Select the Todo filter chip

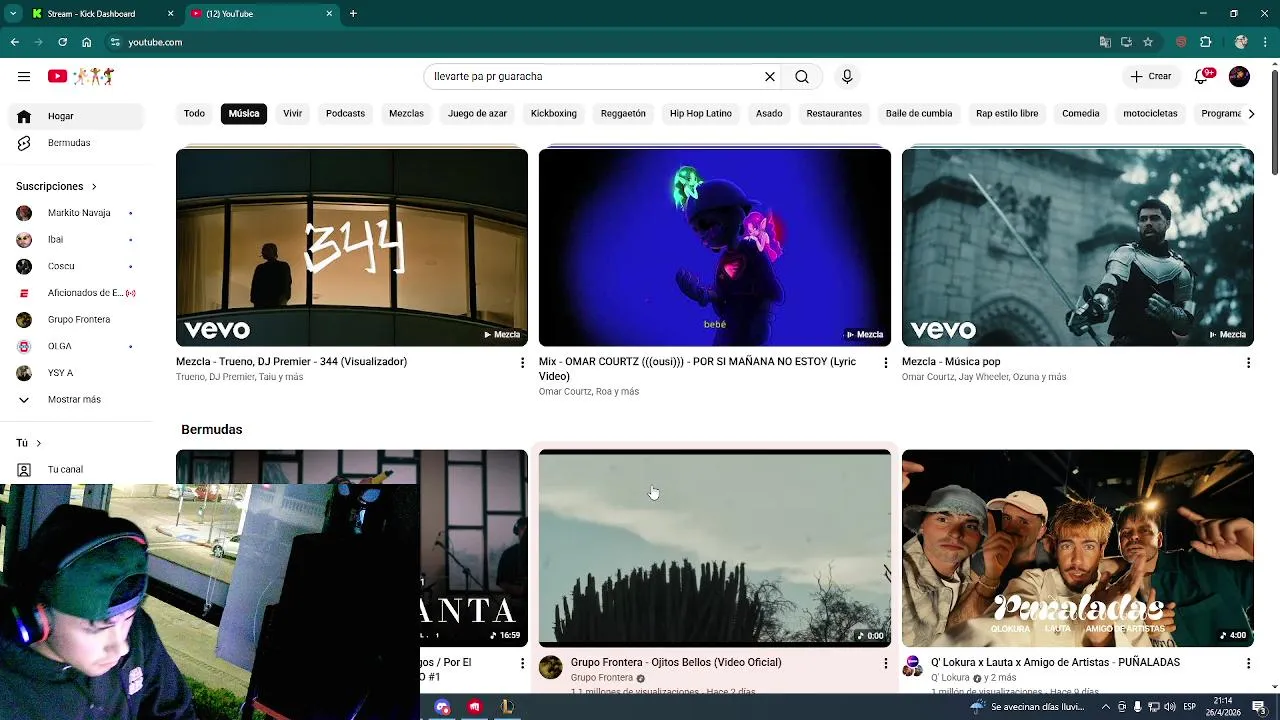coord(194,113)
